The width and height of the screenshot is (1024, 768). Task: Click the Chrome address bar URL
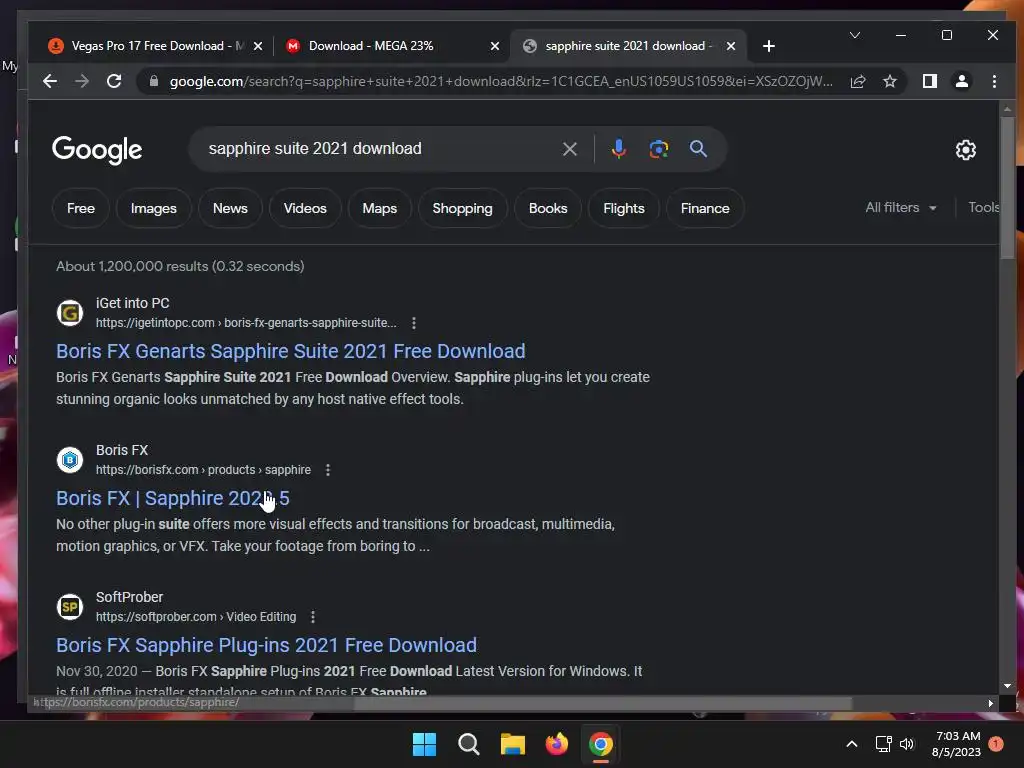(501, 81)
